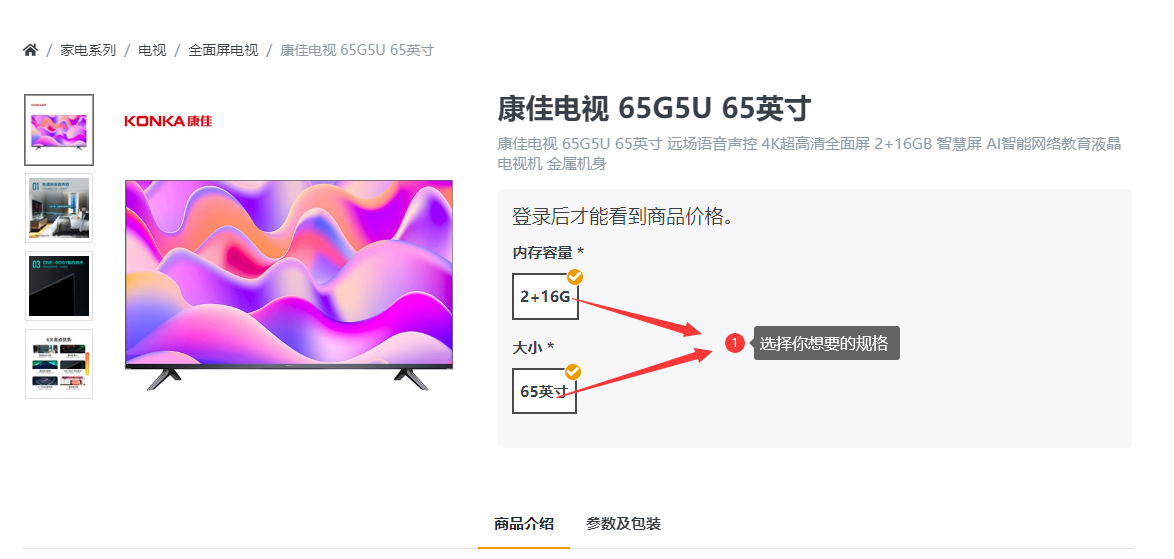The height and width of the screenshot is (559, 1174).
Task: Click the KONKA 康佳 brand logo
Action: pyautogui.click(x=168, y=120)
